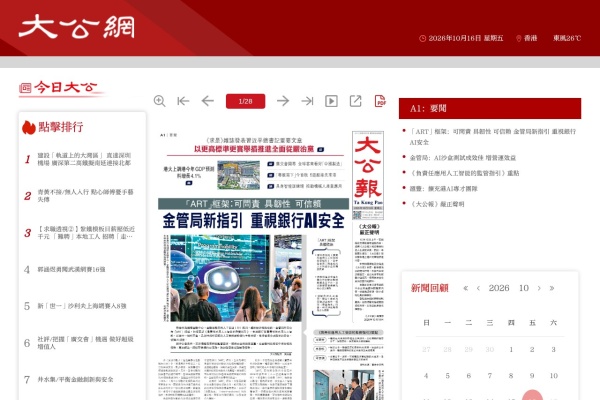Click the 2026 year label in calendar
This screenshot has width=600, height=400.
499,288
